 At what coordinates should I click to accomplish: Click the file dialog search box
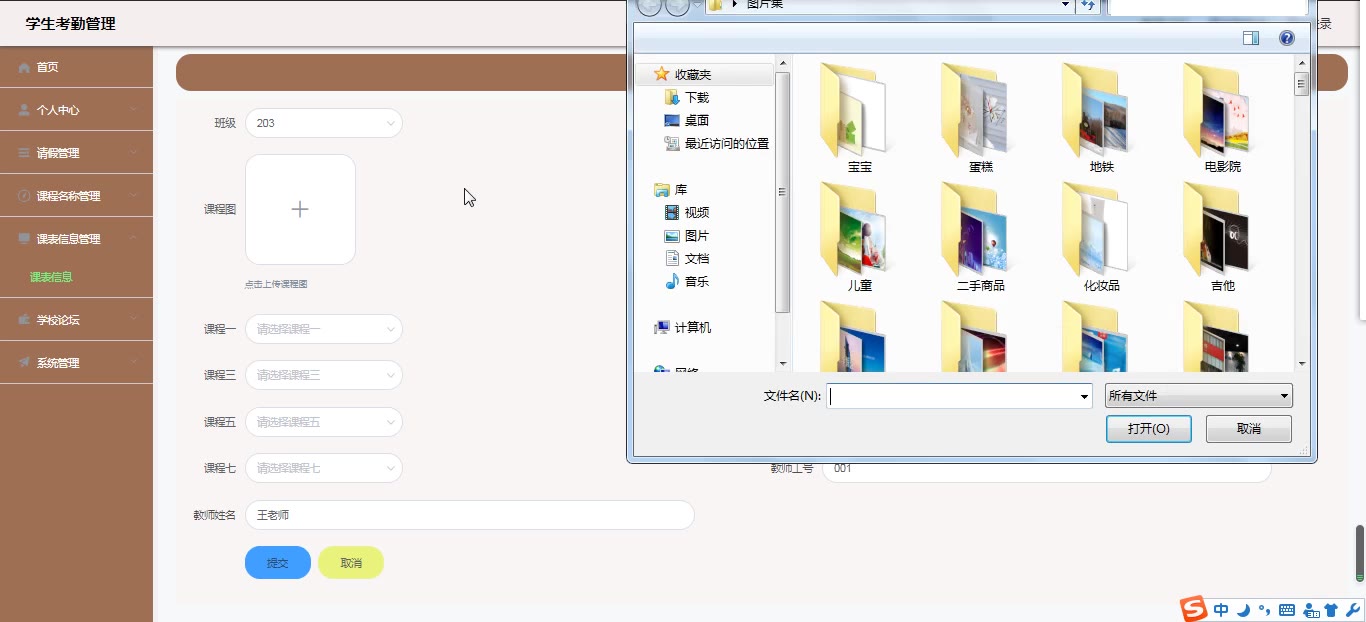[x=1208, y=6]
